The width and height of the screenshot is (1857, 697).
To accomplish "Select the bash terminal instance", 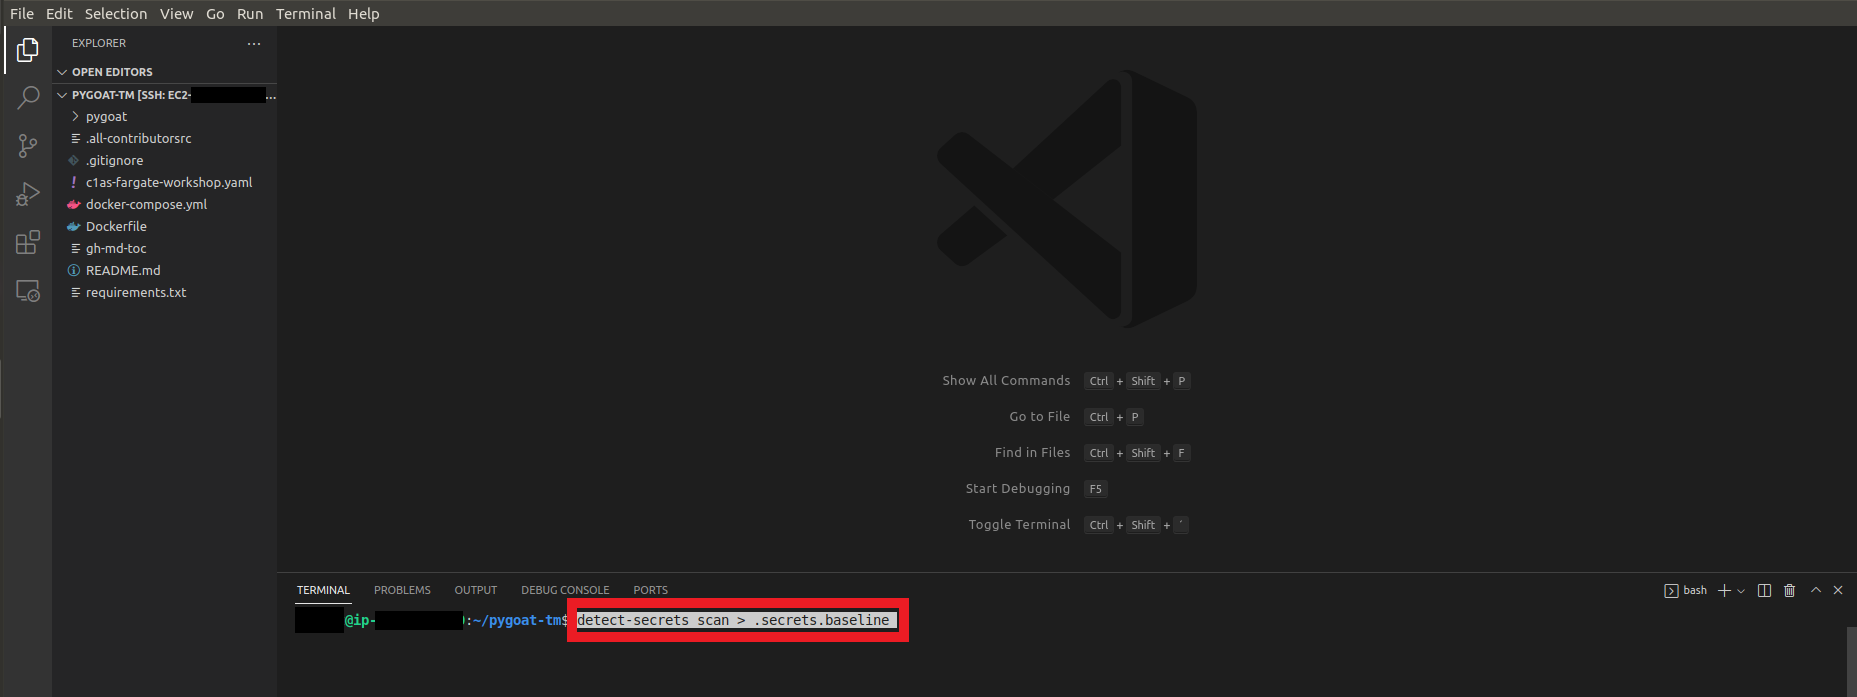I will pyautogui.click(x=1685, y=591).
